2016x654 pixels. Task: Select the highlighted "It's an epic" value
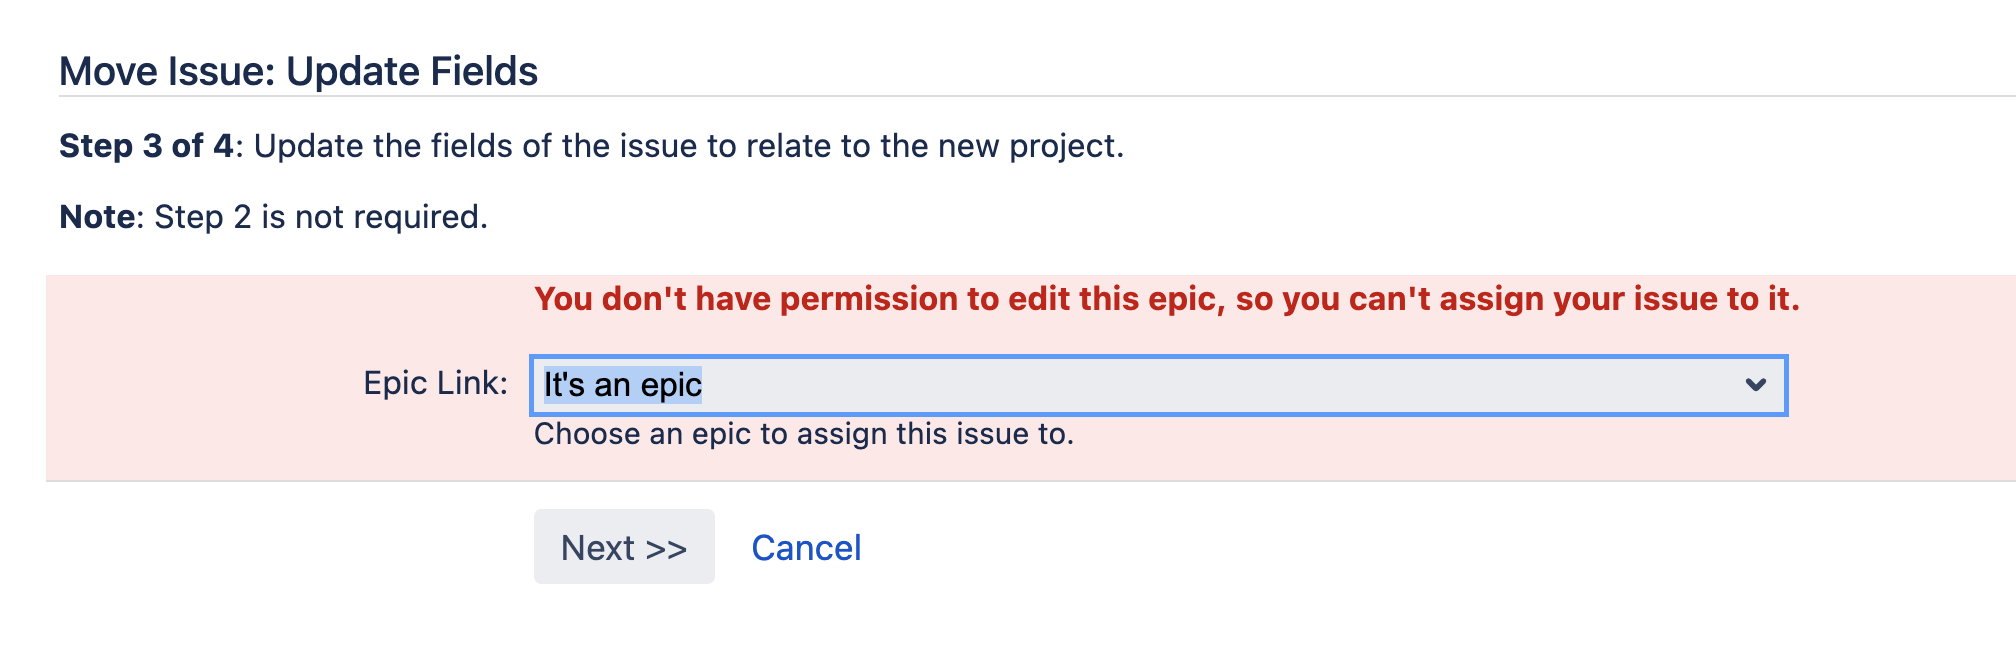tap(622, 385)
